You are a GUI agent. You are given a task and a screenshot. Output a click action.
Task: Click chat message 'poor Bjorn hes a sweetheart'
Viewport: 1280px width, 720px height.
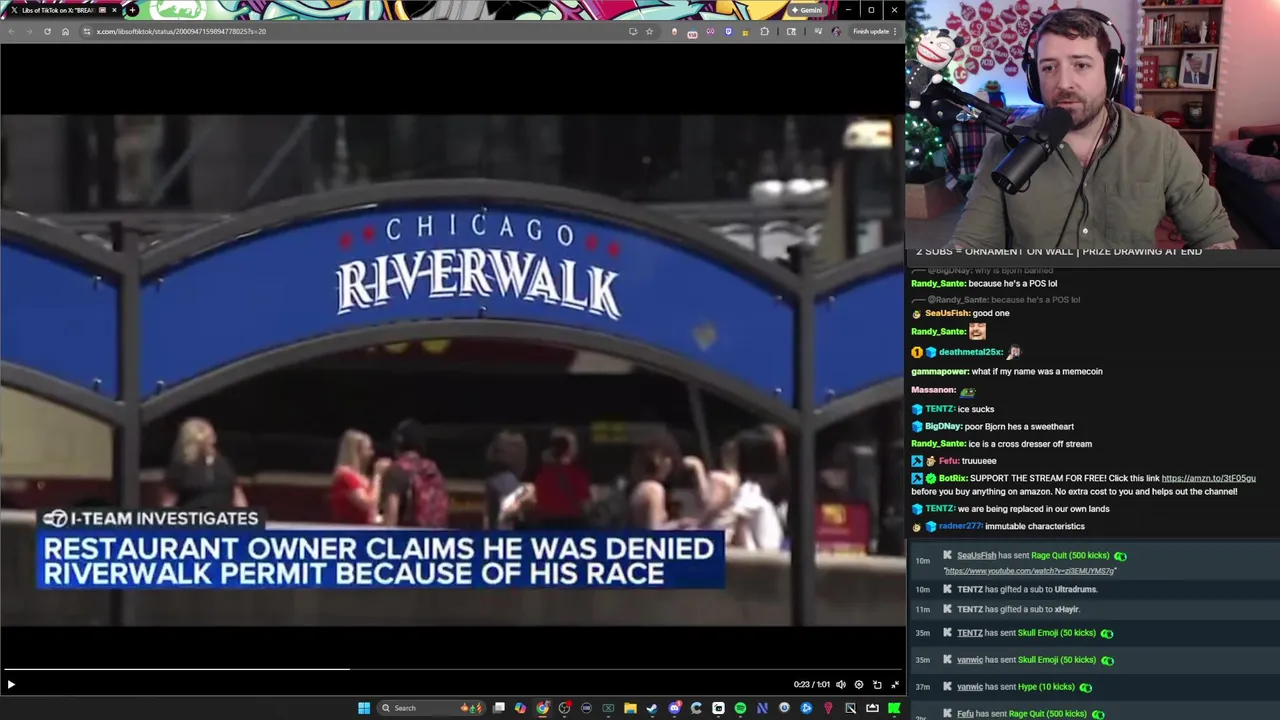(1019, 426)
